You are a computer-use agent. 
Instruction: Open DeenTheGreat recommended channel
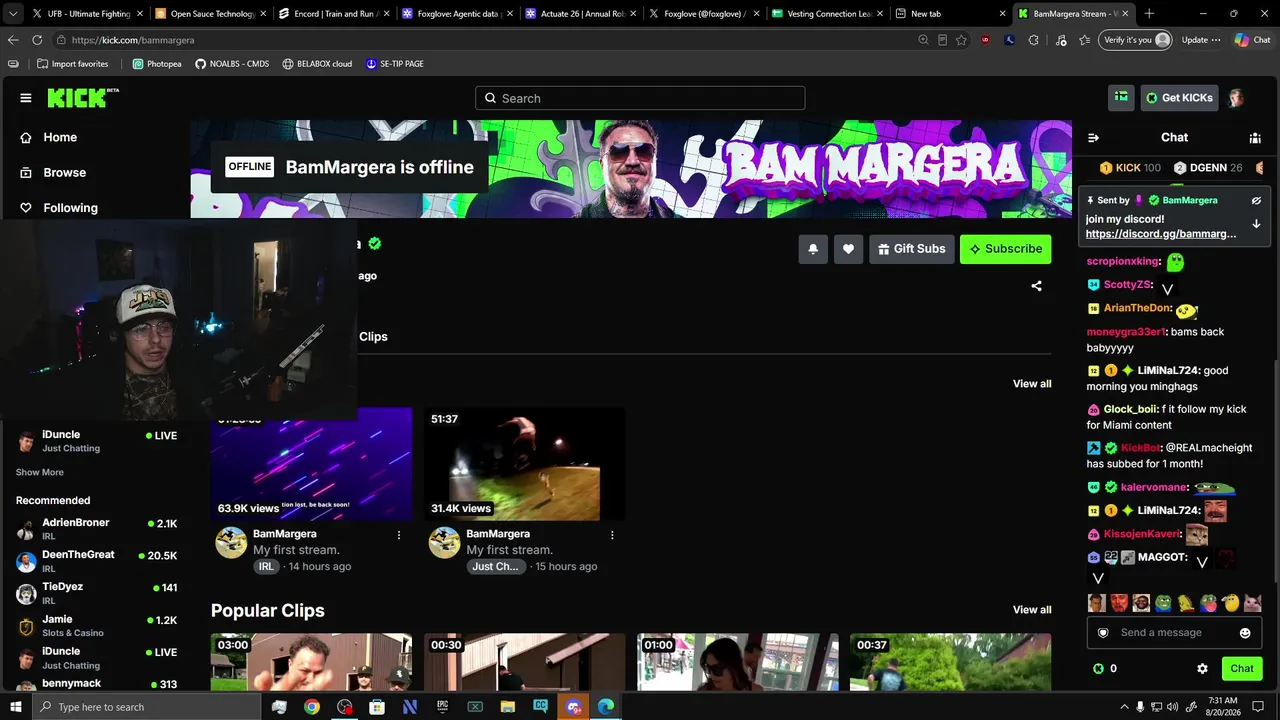[95, 561]
